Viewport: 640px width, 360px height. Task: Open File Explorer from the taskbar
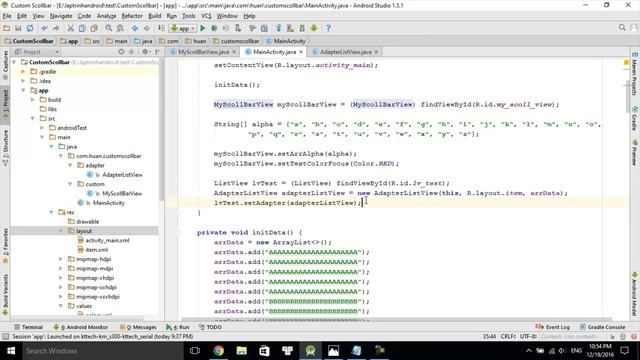click(241, 351)
